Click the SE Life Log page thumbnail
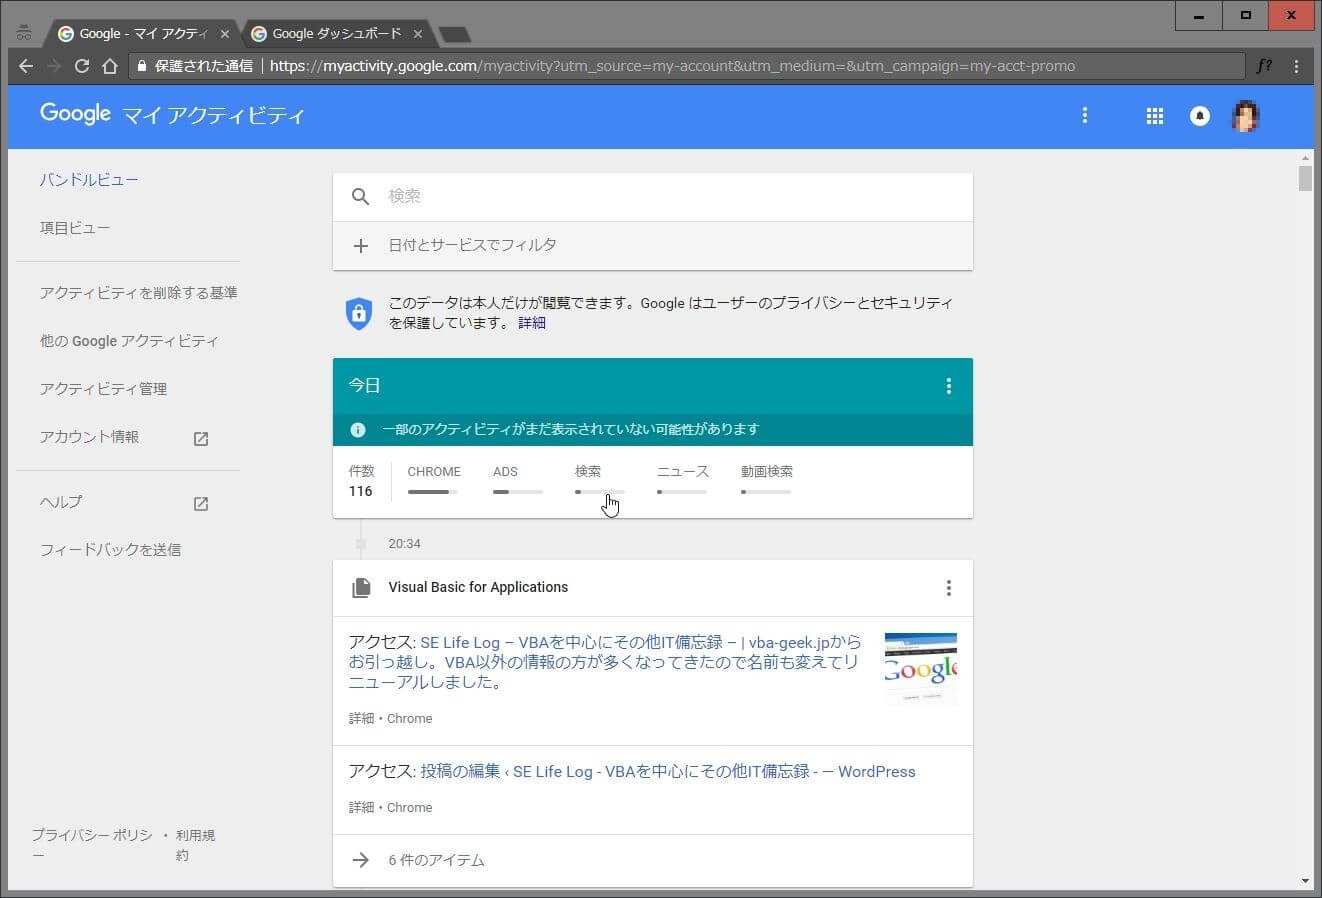The image size is (1322, 898). click(920, 667)
